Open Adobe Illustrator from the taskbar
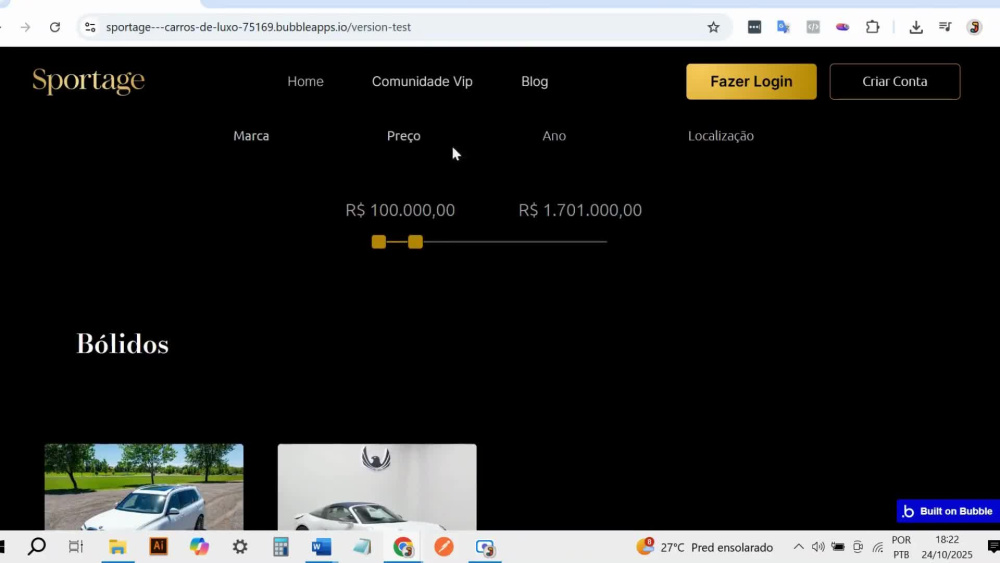This screenshot has height=563, width=1000. 158,546
